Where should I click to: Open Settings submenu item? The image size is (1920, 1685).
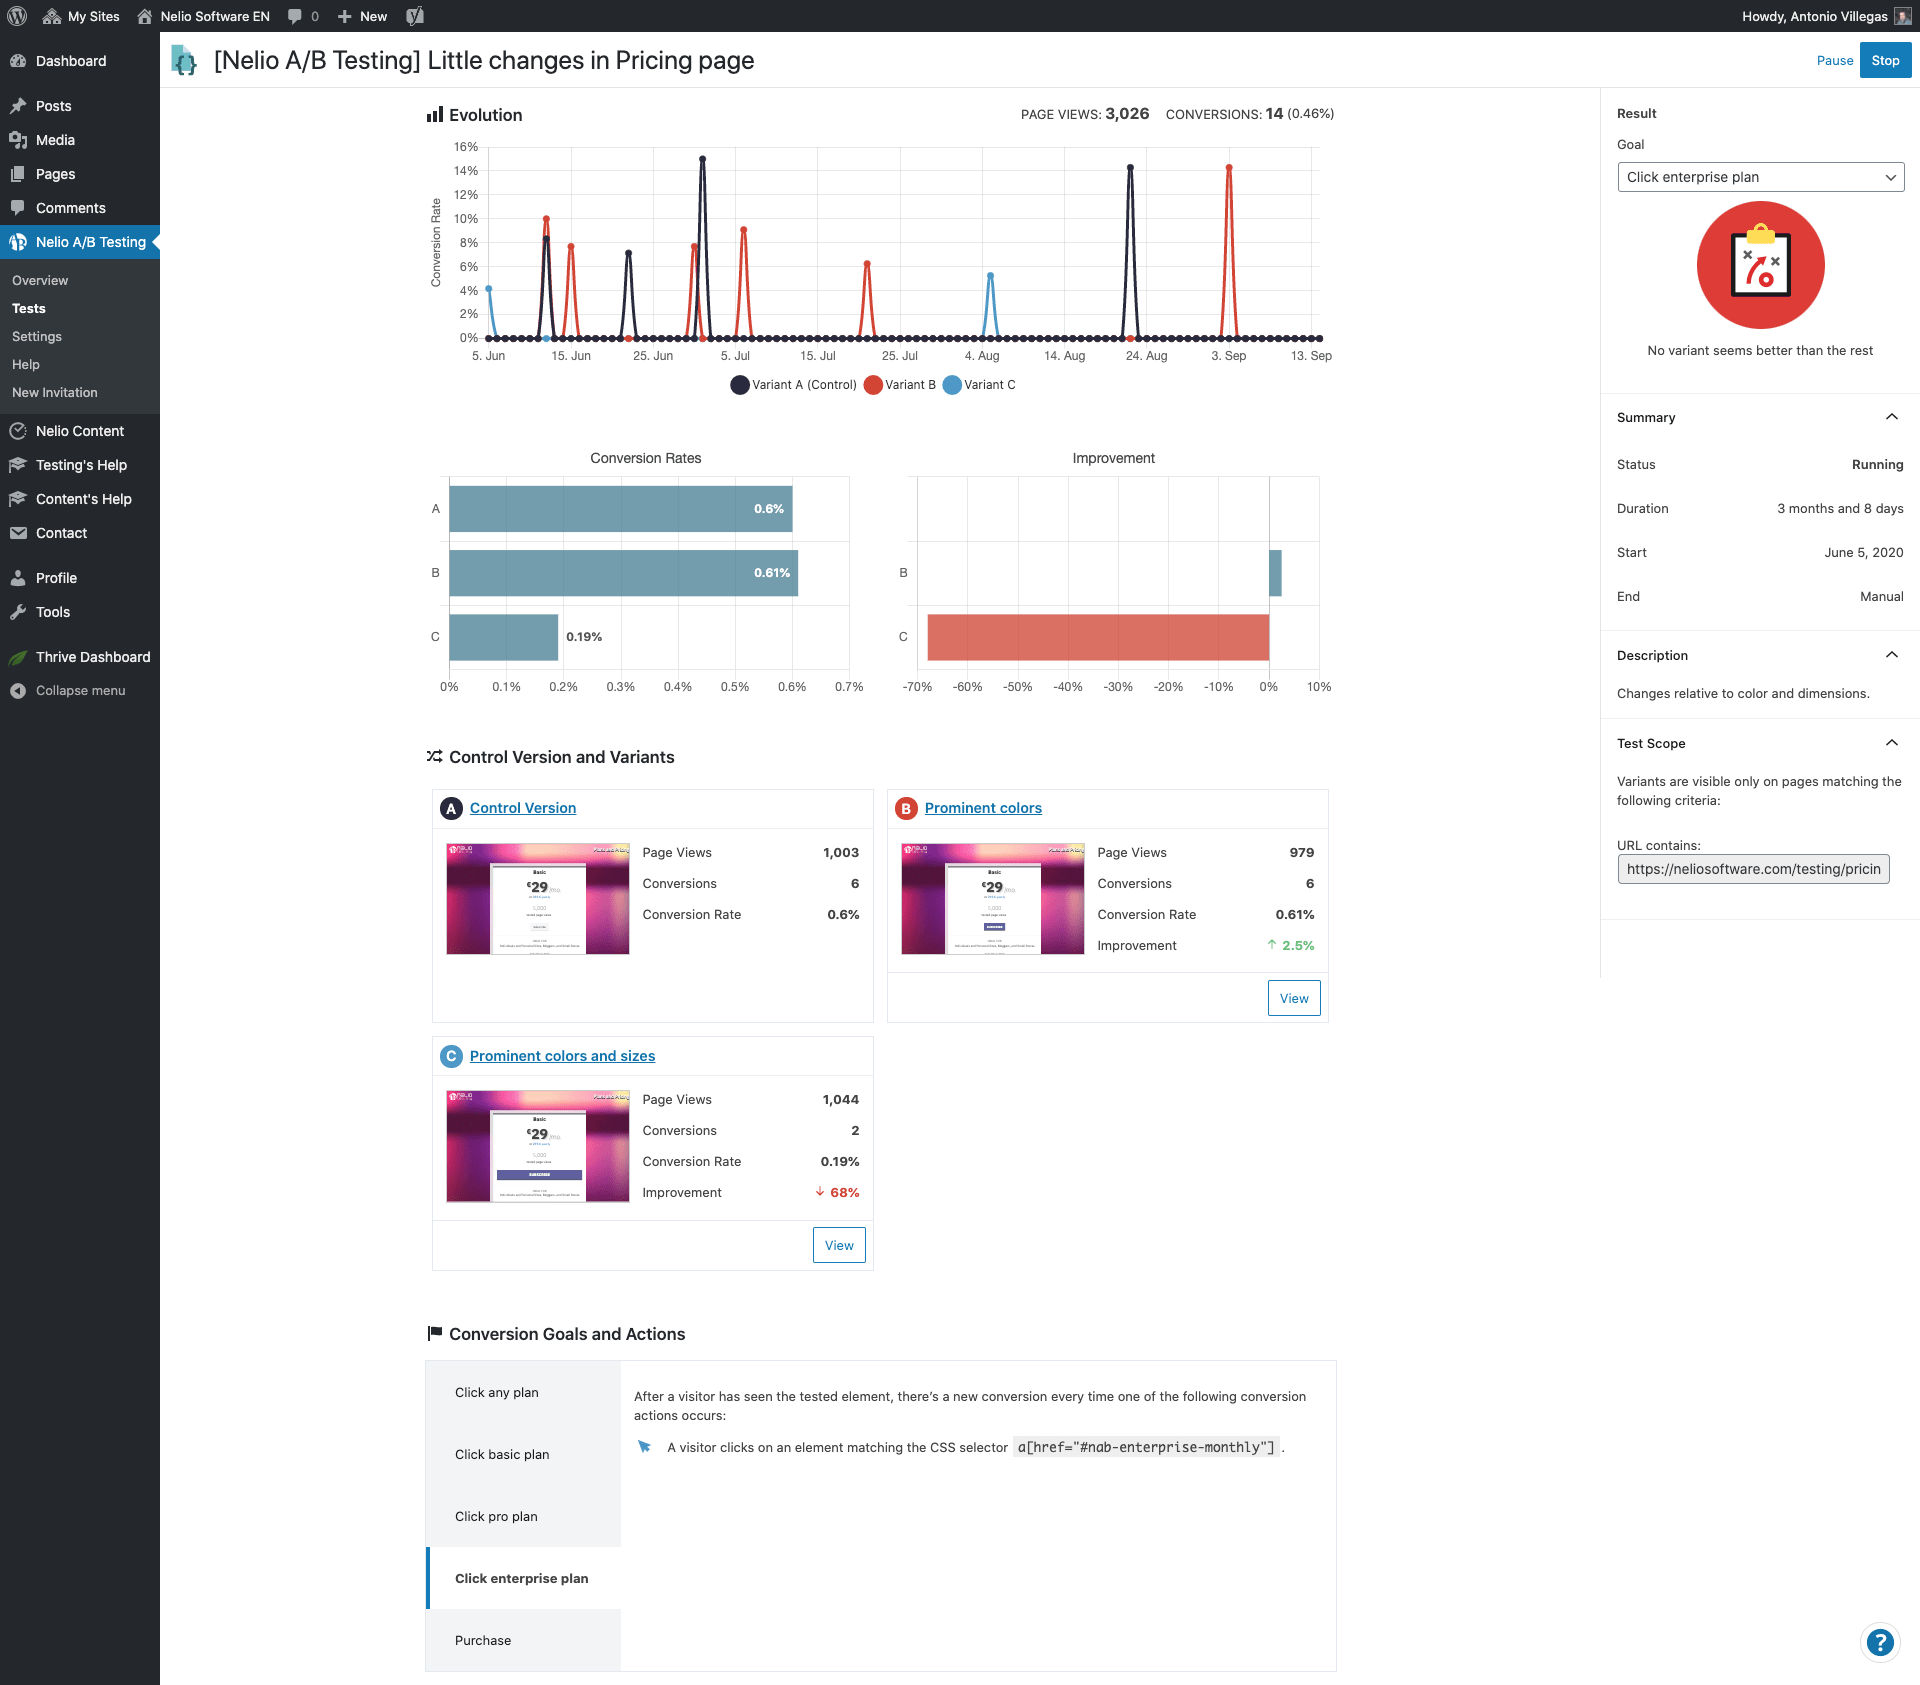(x=37, y=337)
